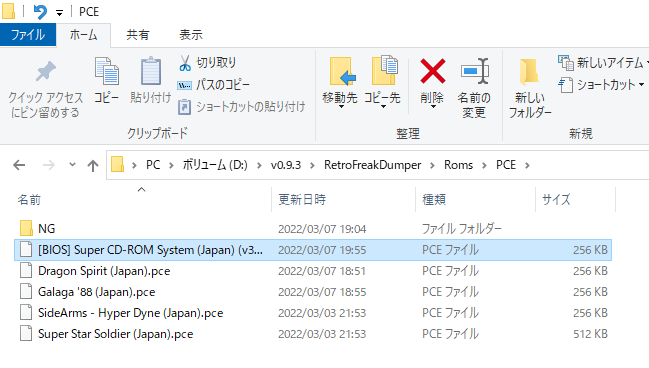Viewport: 649px width, 368px height.
Task: Open 新しいアイテム new item menu
Action: pos(603,63)
